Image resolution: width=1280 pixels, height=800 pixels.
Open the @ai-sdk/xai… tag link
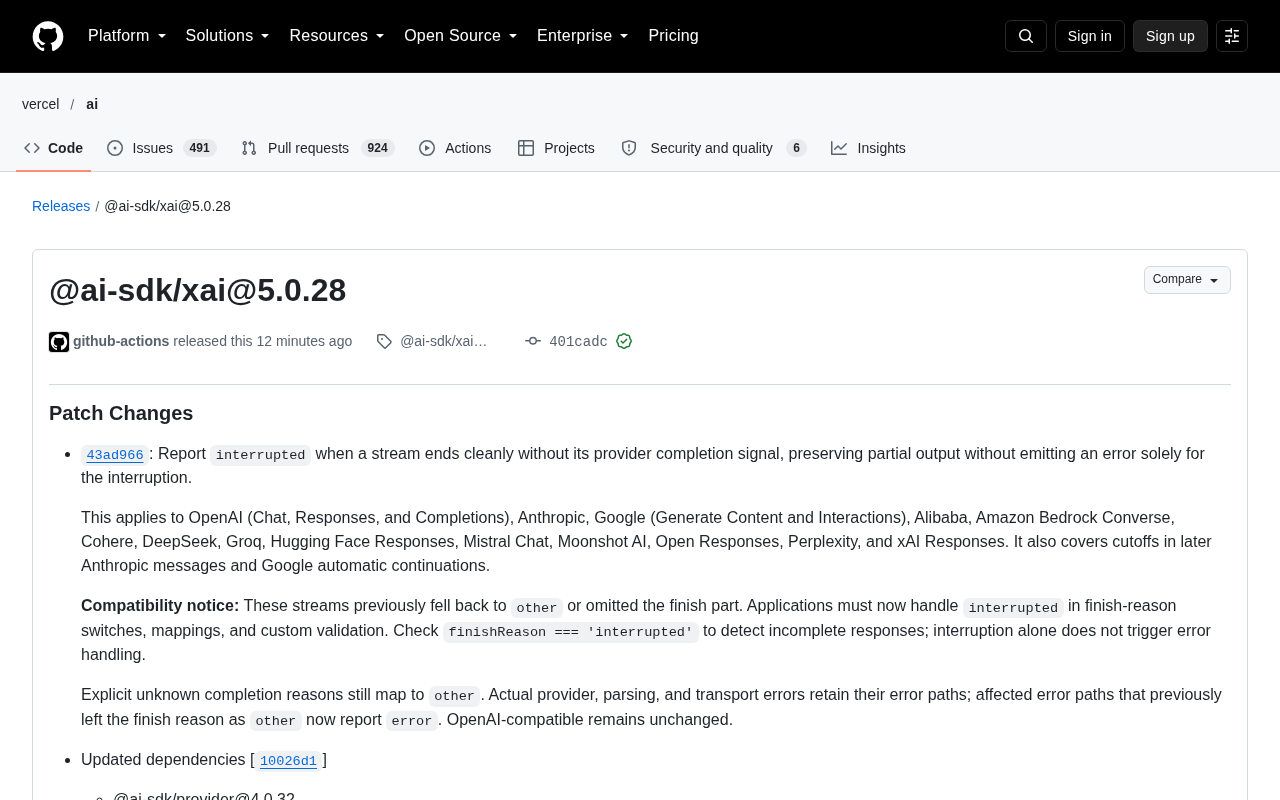point(444,341)
